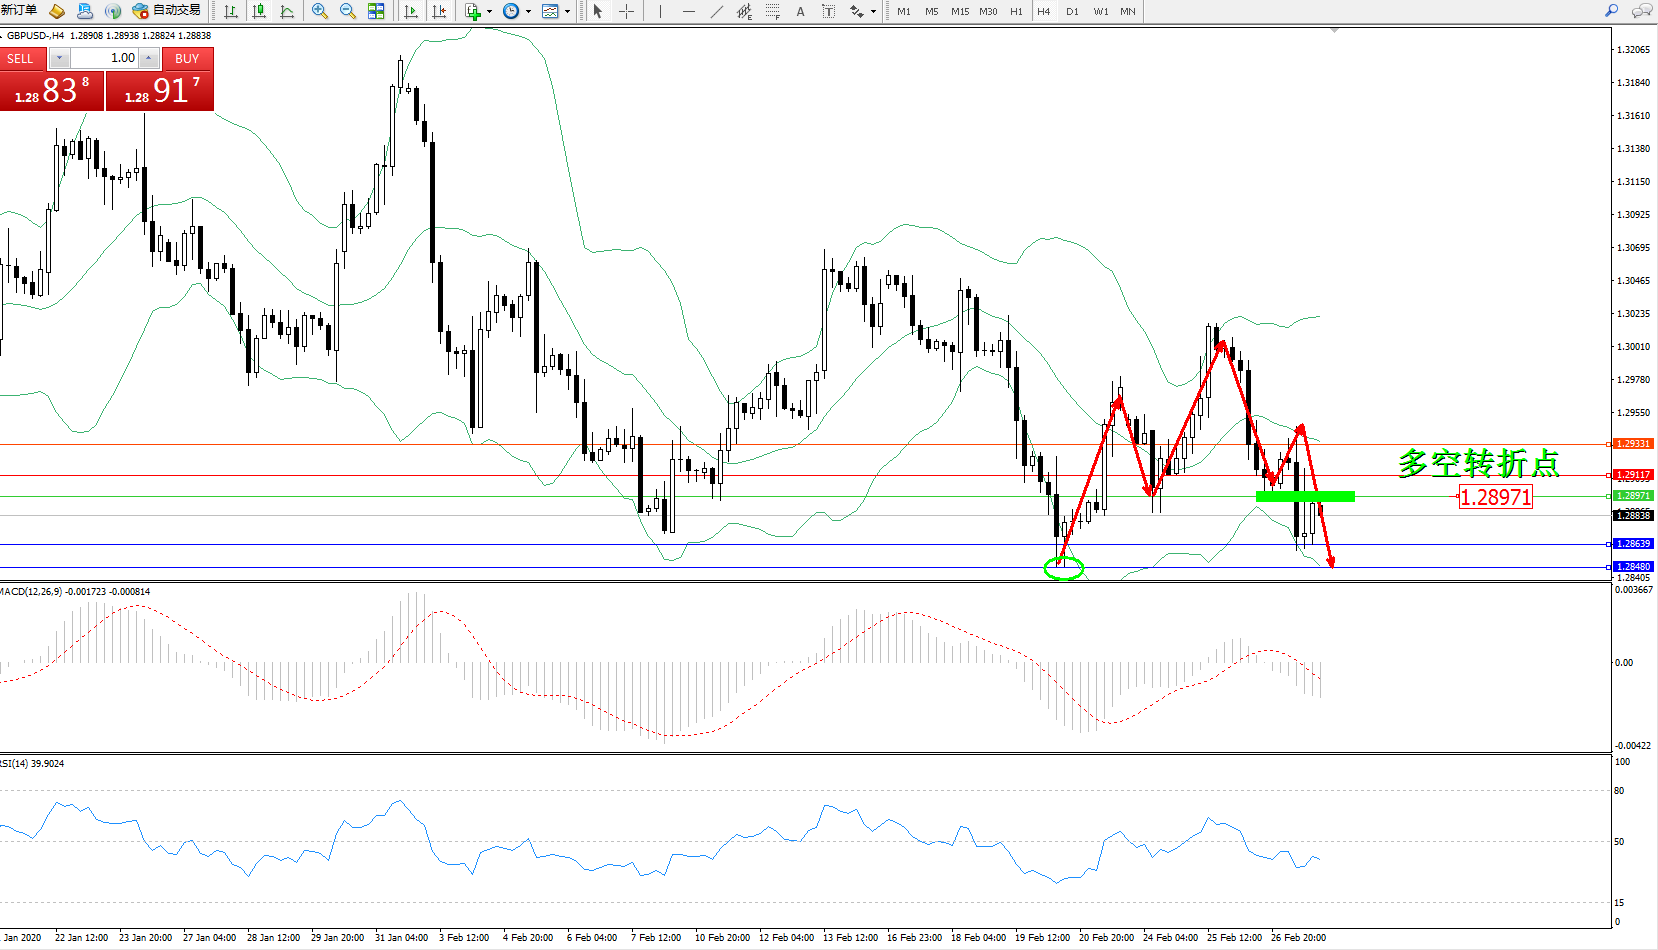Switch to the D1 timeframe
The width and height of the screenshot is (1658, 950).
(x=1072, y=11)
